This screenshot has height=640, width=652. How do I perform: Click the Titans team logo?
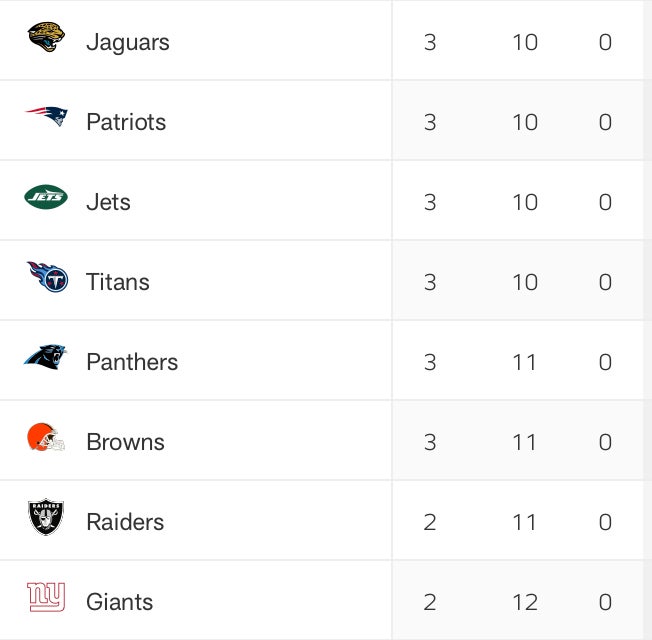point(47,277)
